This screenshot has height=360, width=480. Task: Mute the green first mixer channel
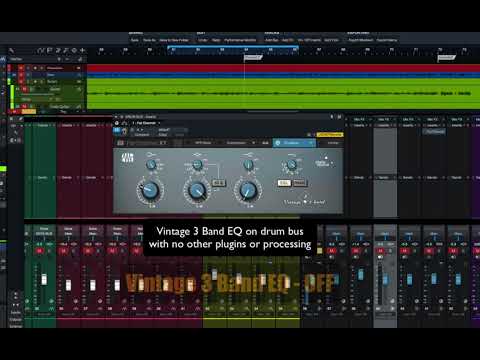[x=39, y=250]
